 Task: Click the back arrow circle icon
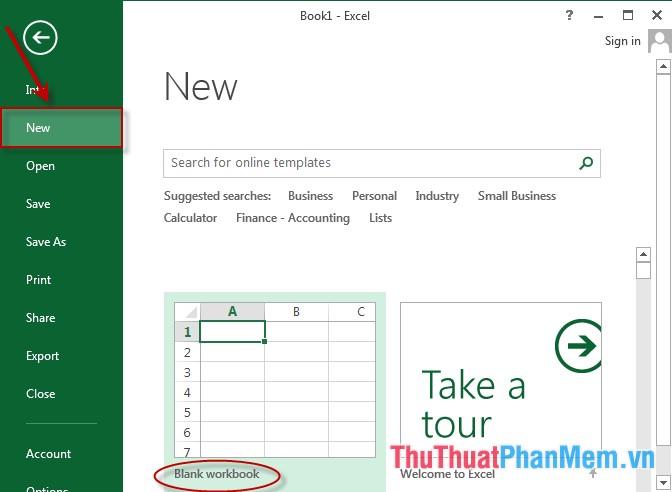click(x=40, y=38)
